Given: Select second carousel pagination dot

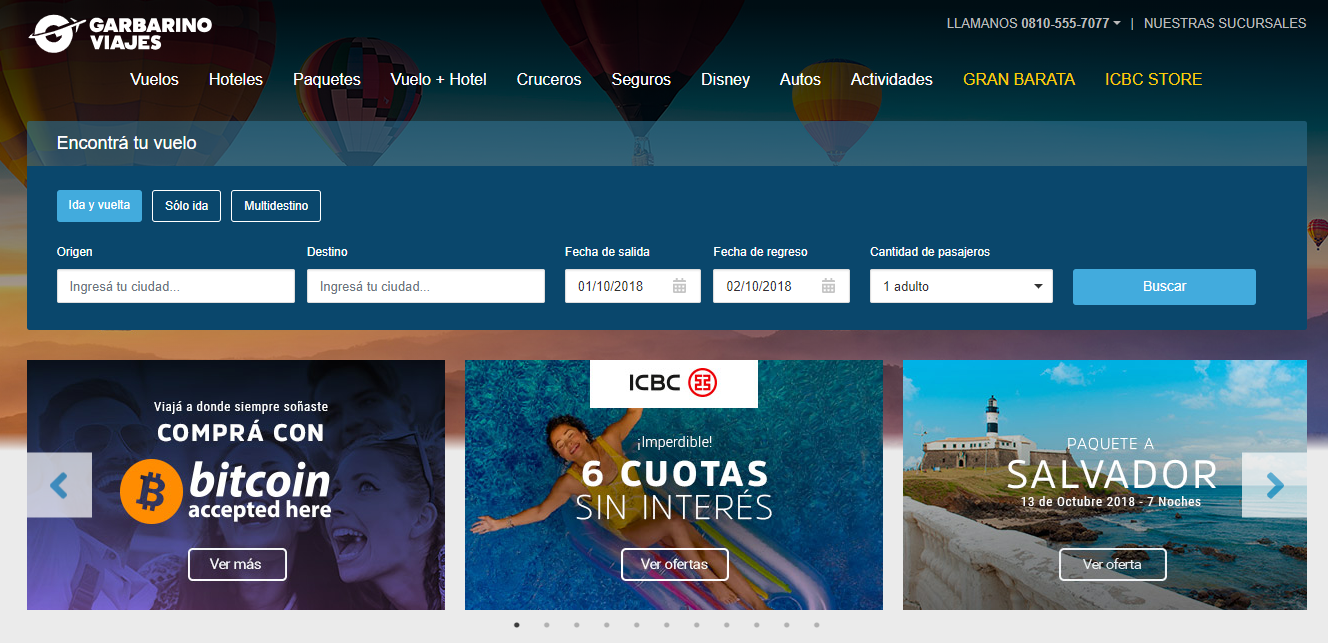Looking at the screenshot, I should click(547, 625).
